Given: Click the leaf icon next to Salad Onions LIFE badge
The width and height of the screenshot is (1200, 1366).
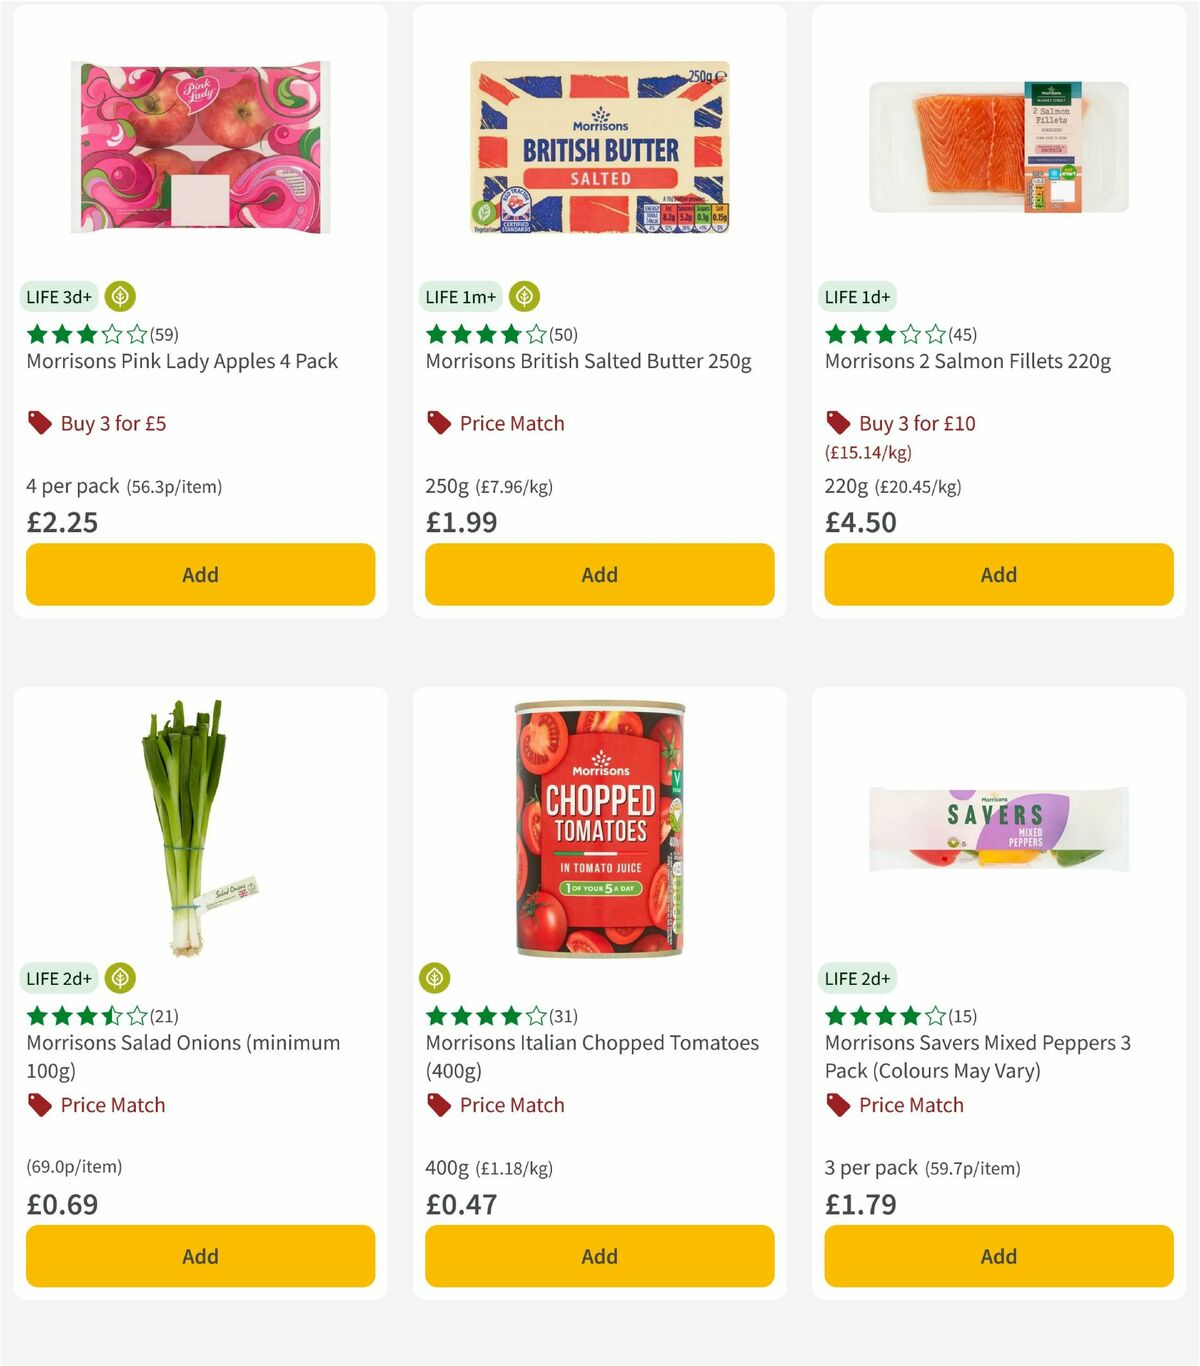Looking at the screenshot, I should (x=120, y=978).
